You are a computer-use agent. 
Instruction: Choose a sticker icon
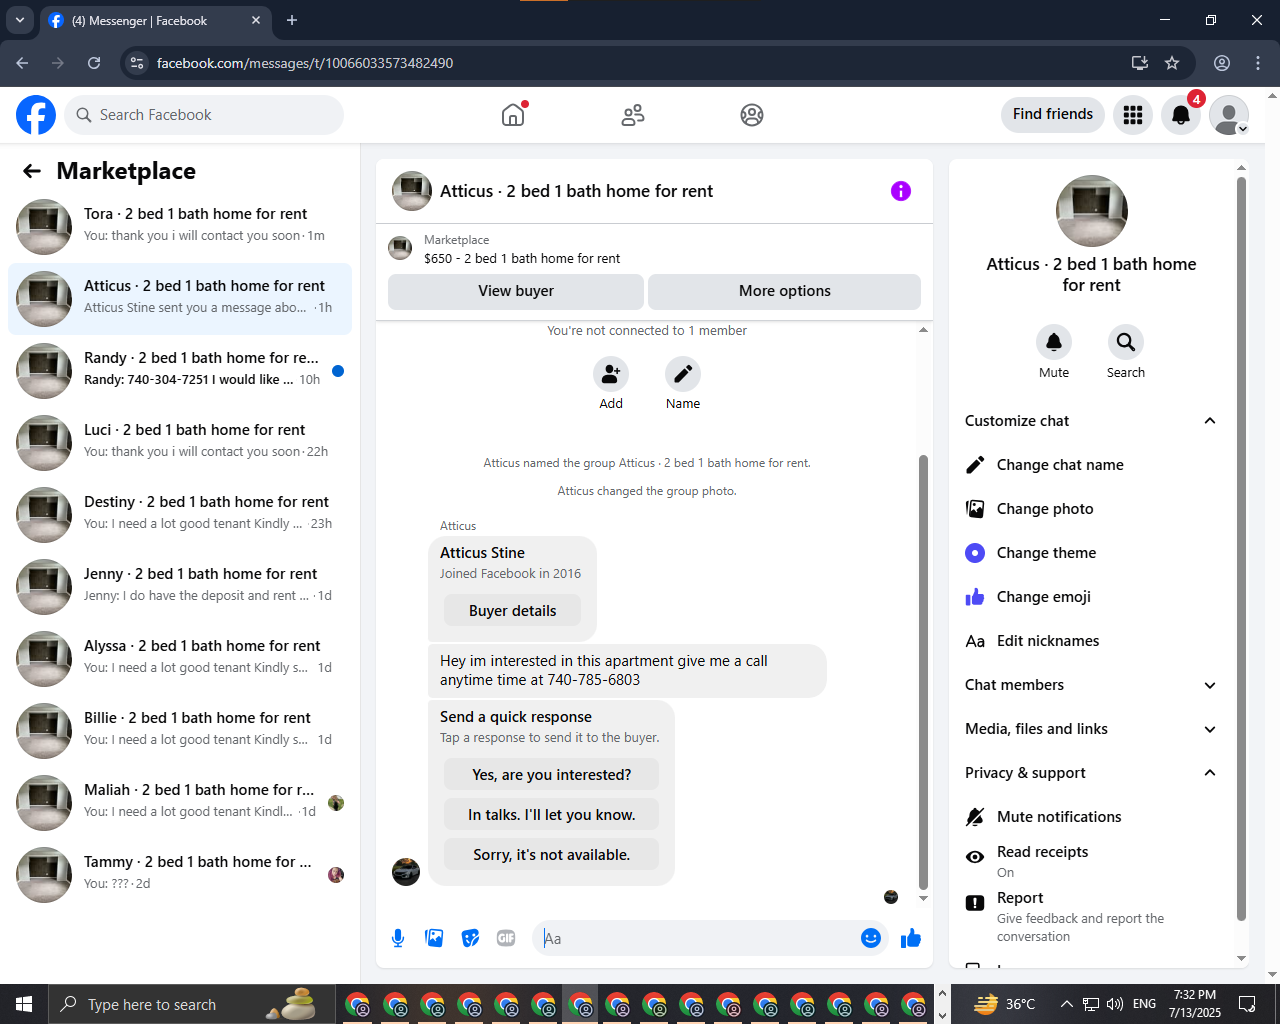click(x=470, y=938)
